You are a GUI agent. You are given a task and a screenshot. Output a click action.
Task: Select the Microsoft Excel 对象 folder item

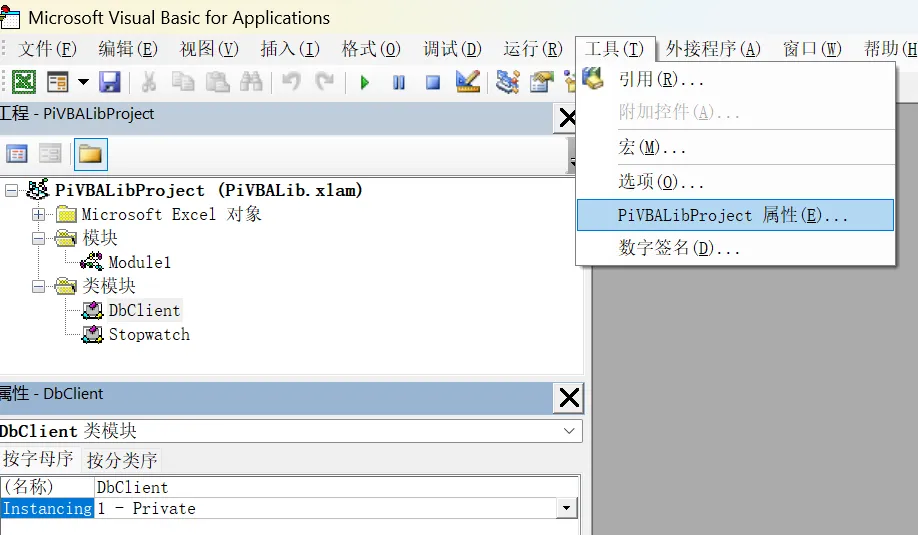pyautogui.click(x=171, y=214)
